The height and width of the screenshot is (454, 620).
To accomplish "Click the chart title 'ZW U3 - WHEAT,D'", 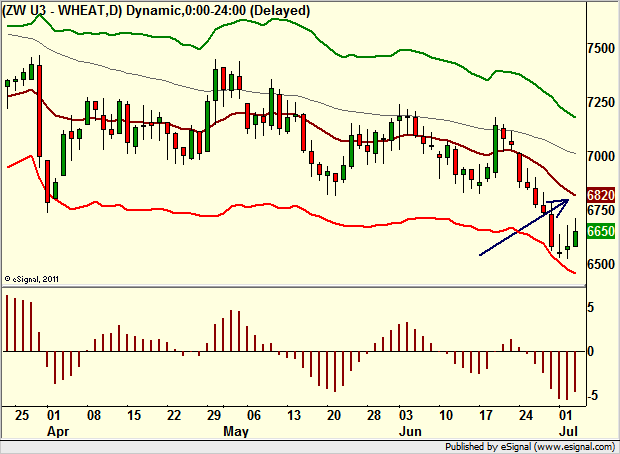I will pos(62,9).
